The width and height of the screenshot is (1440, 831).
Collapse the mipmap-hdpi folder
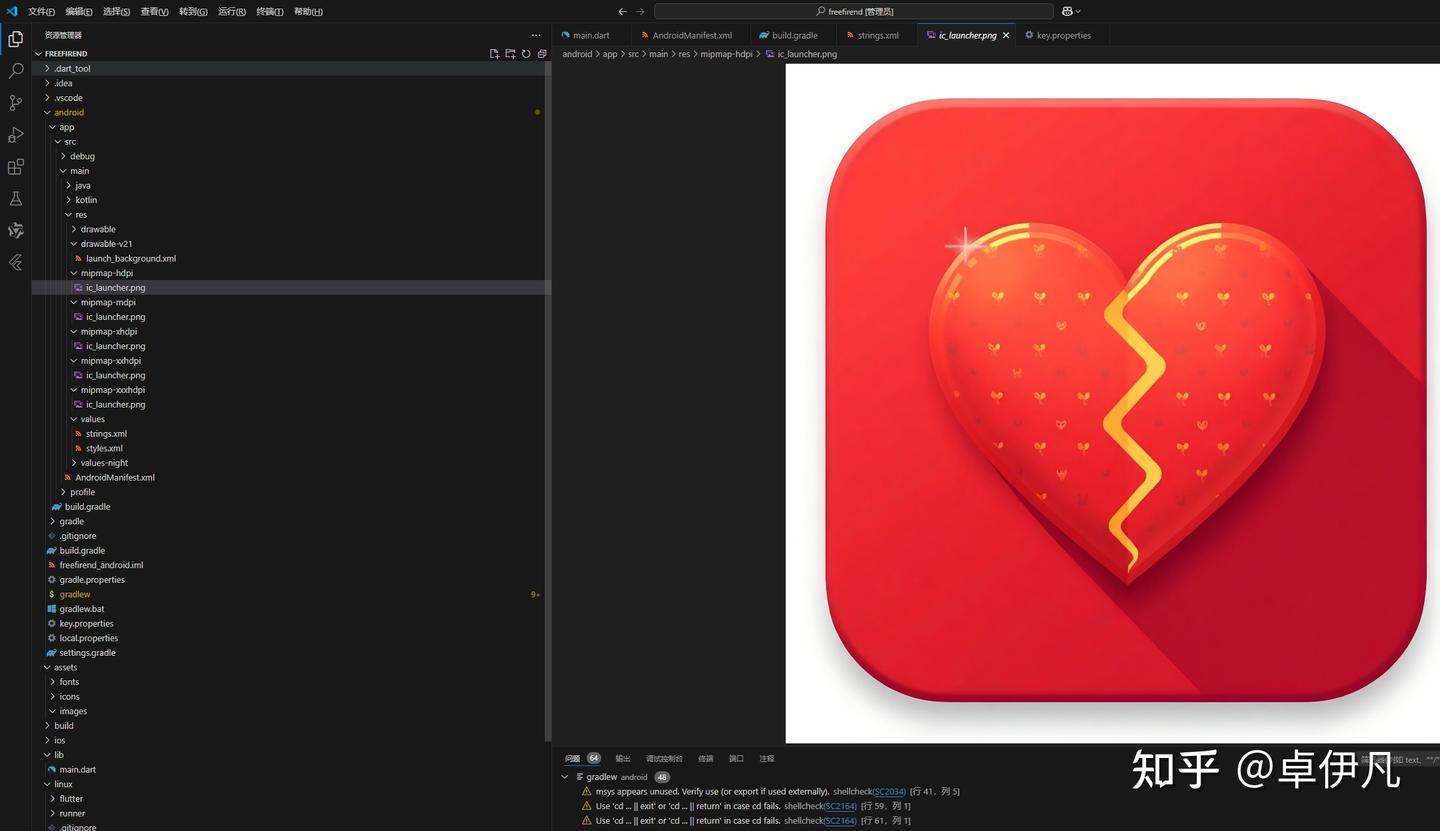106,273
